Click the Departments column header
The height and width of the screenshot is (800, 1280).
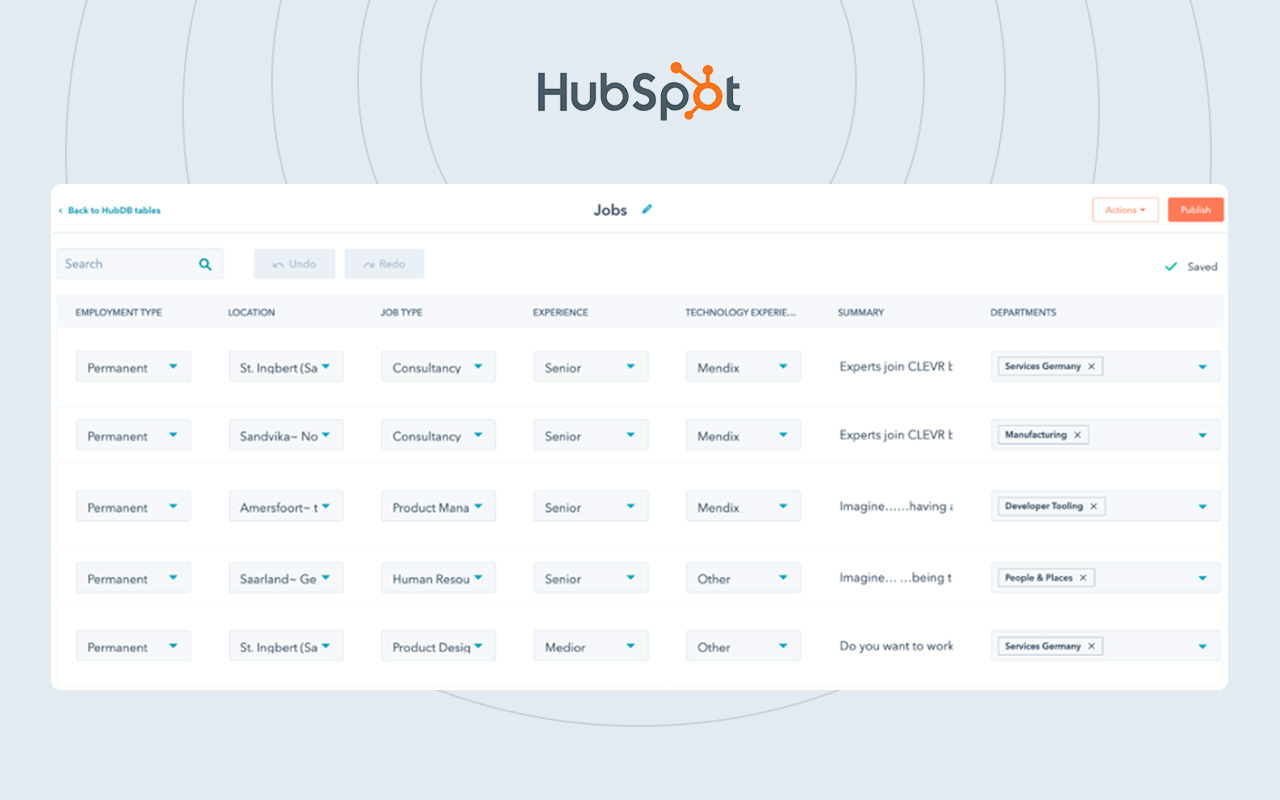click(x=1023, y=312)
